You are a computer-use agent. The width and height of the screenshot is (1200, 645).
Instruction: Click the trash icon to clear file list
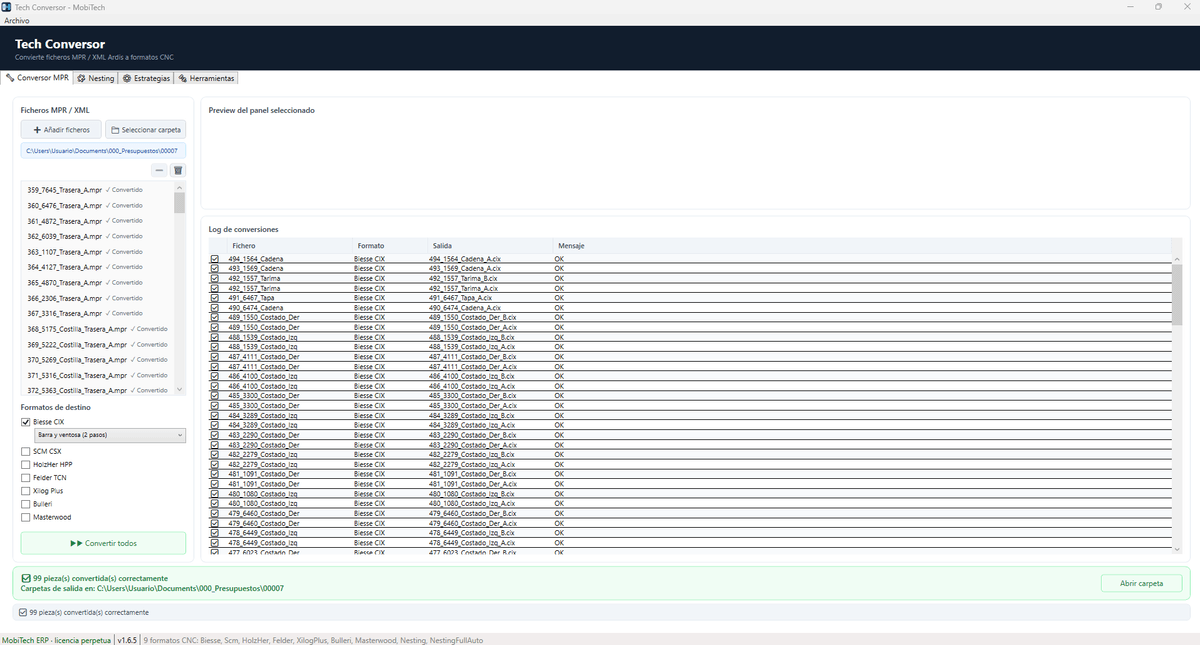coord(178,171)
